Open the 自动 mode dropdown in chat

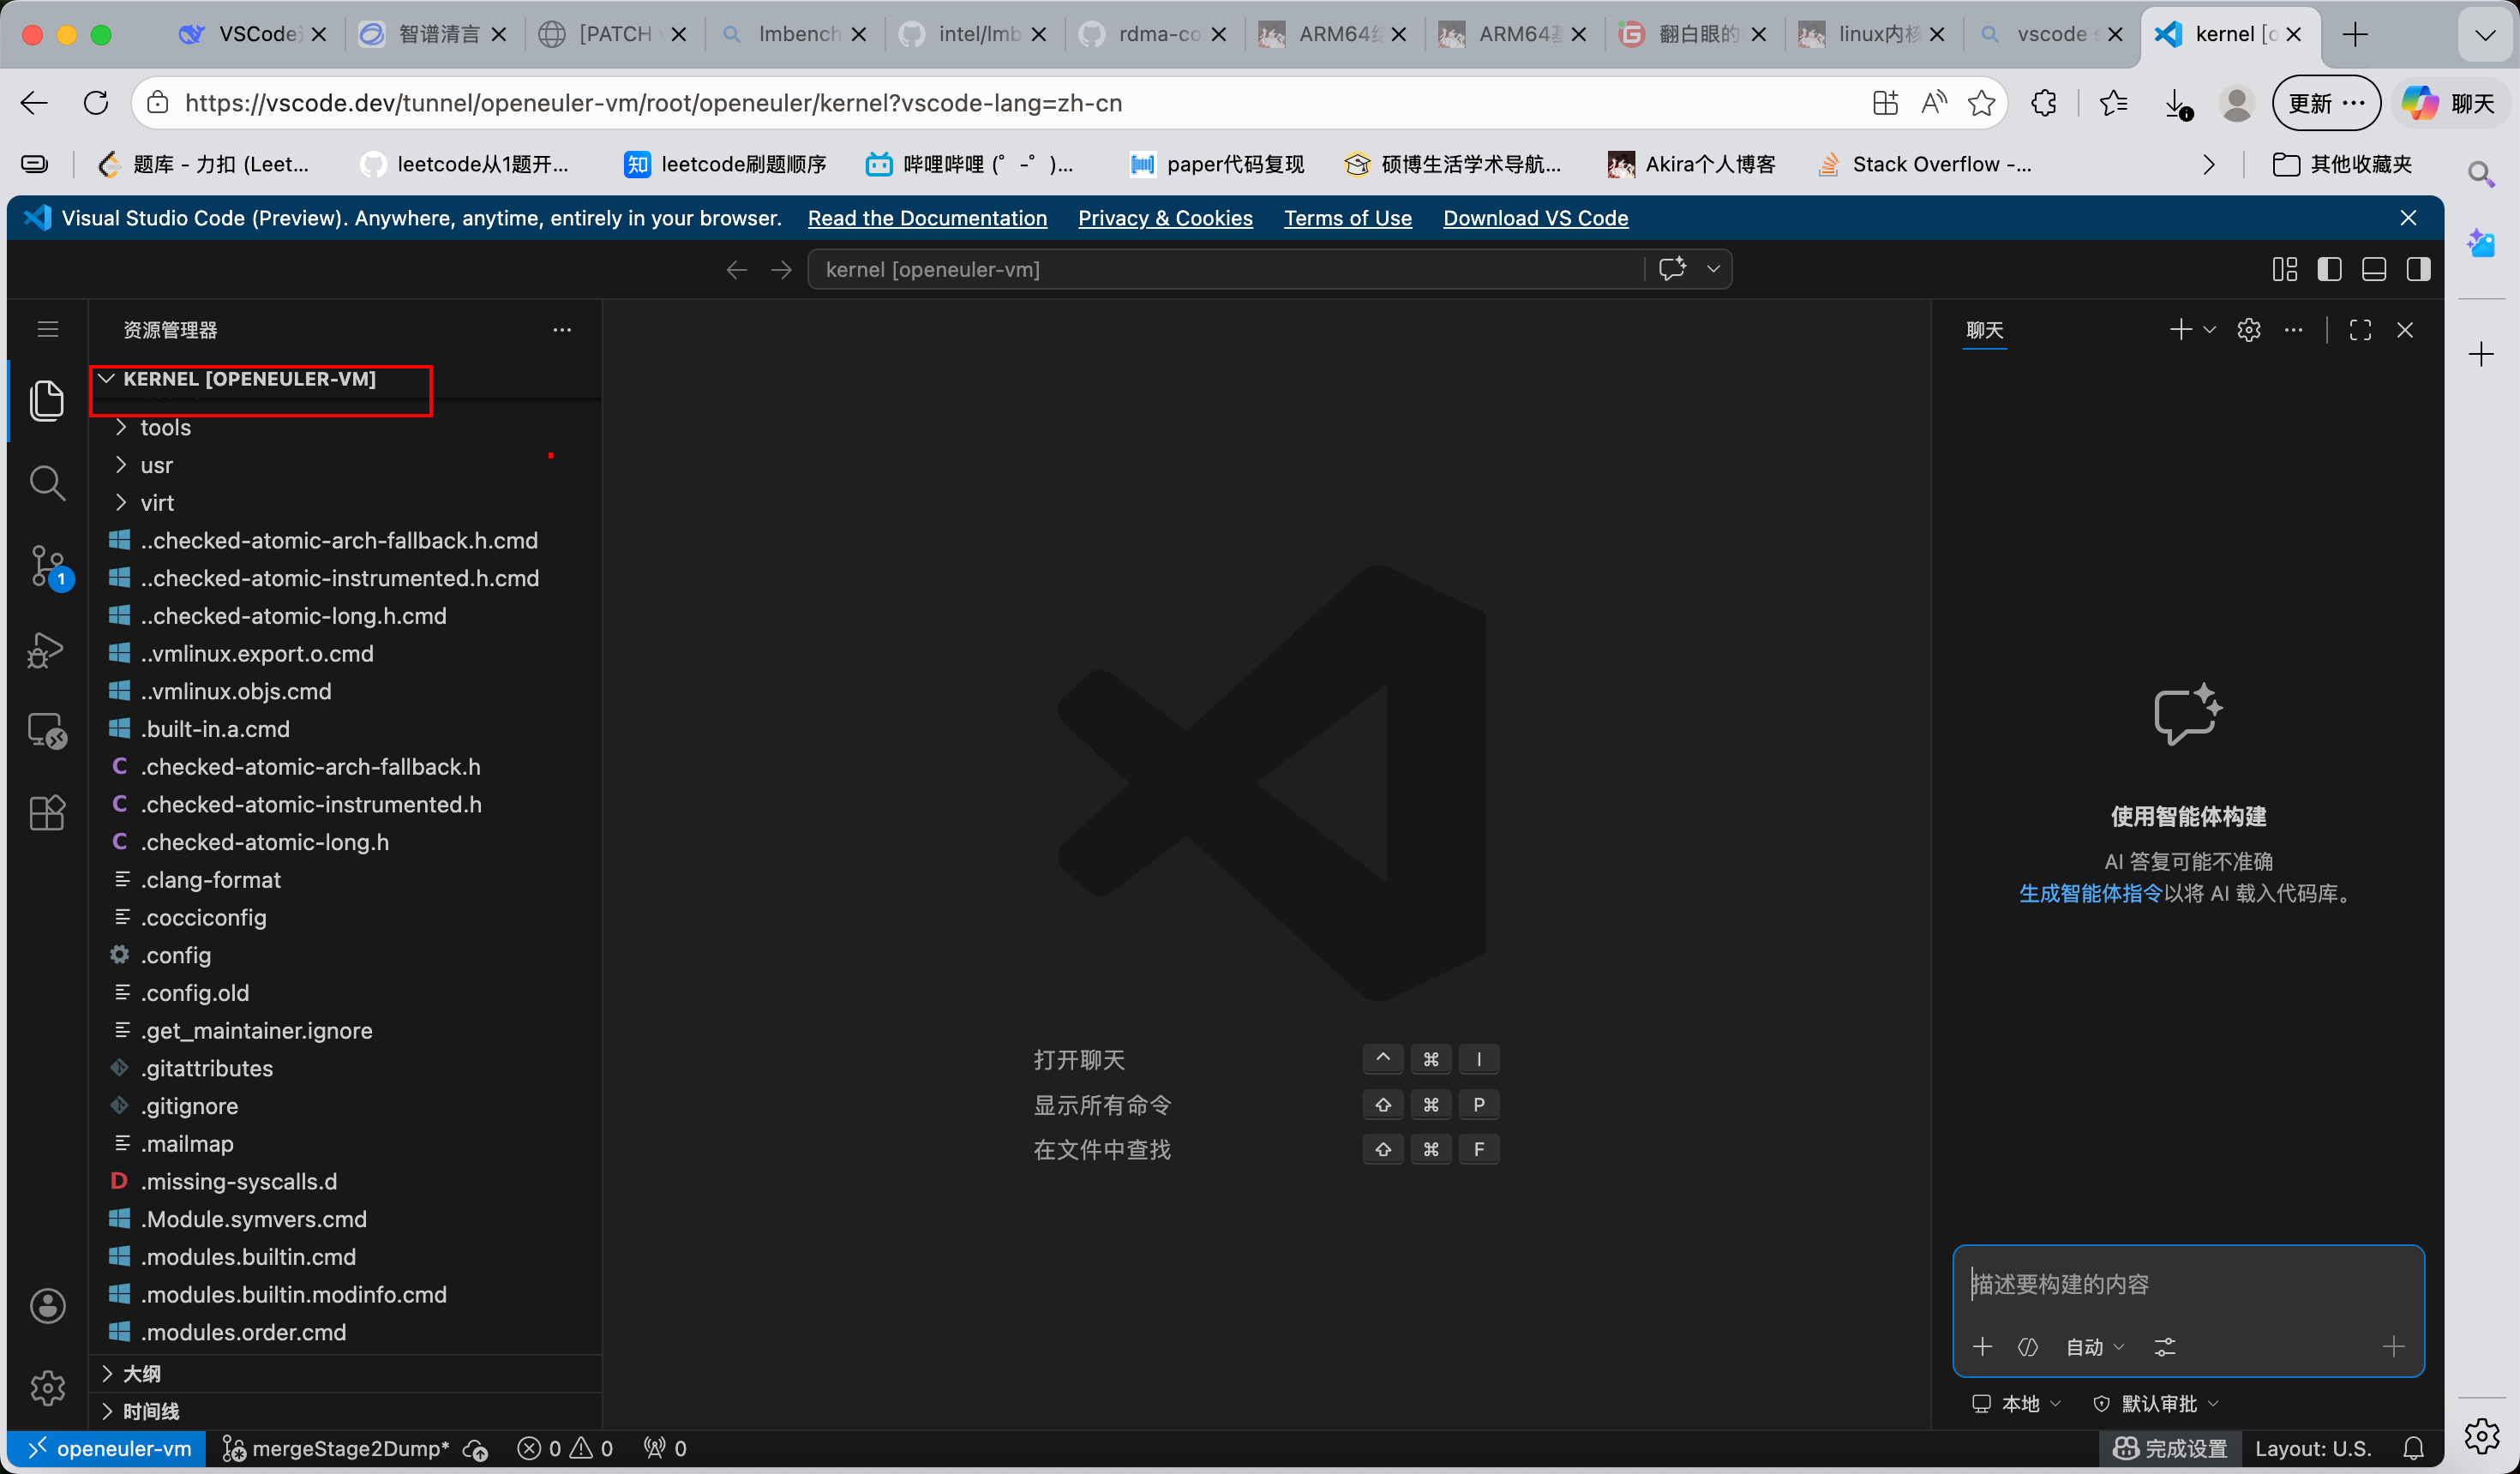point(2094,1347)
